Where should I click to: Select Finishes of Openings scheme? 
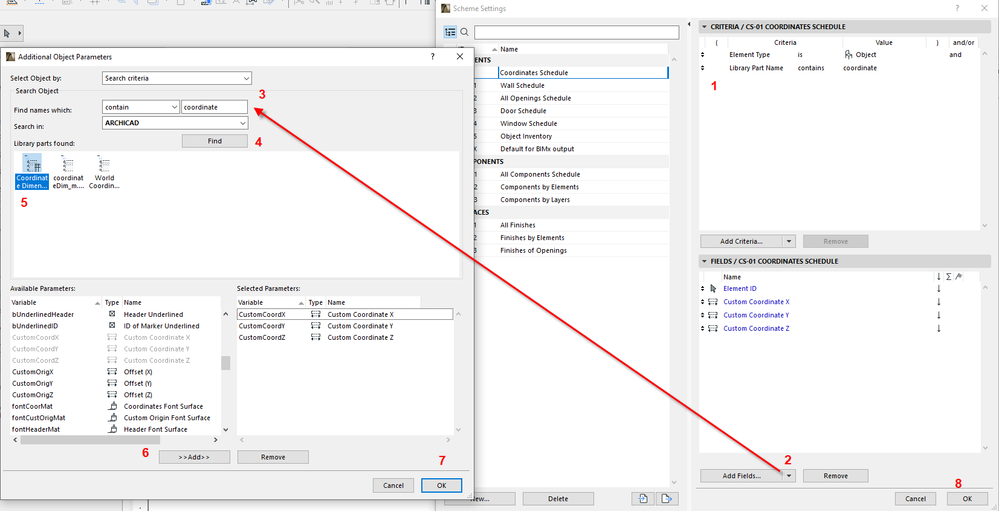pos(533,250)
